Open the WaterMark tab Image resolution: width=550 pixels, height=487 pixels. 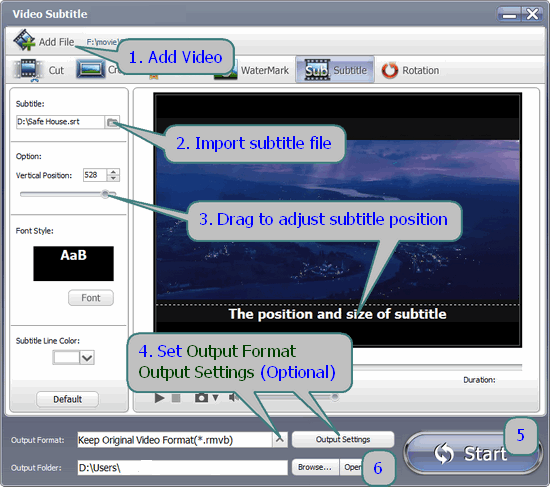[264, 70]
